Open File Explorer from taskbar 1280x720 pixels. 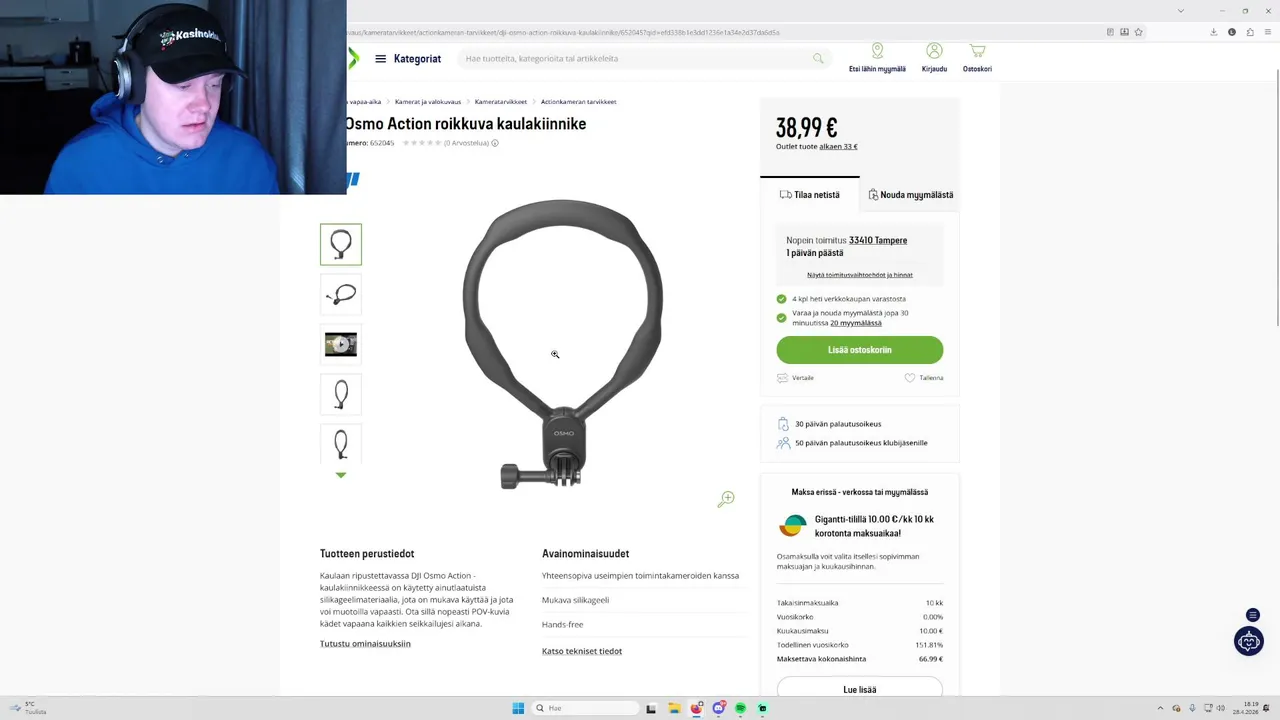(675, 708)
